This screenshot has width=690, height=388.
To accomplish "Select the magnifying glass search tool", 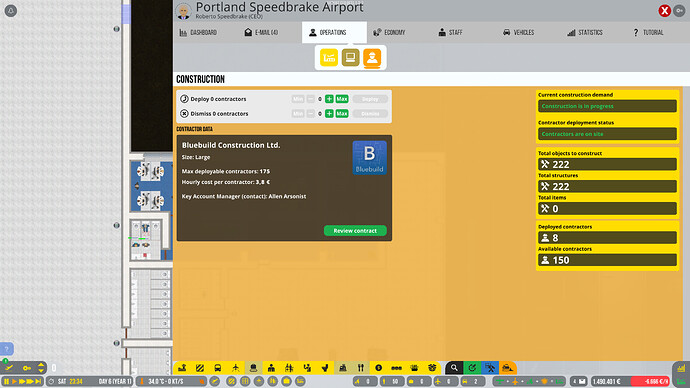I will [454, 368].
